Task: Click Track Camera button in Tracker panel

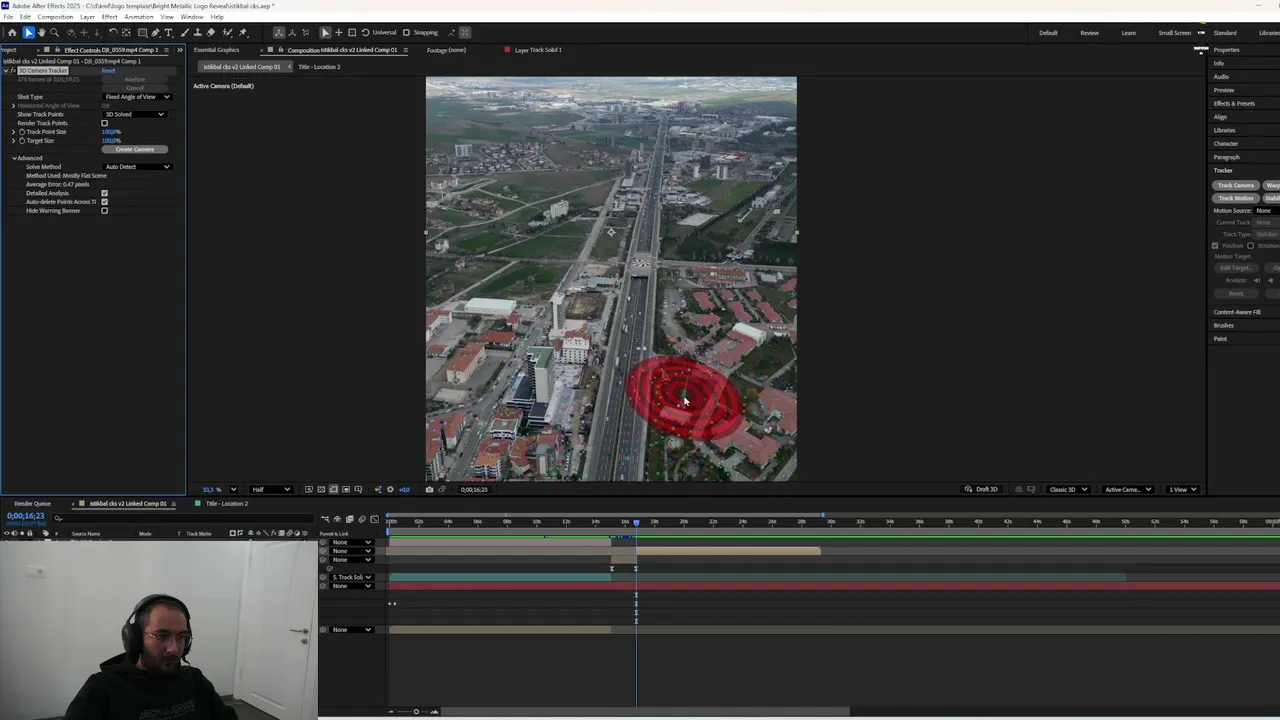Action: coord(1235,185)
